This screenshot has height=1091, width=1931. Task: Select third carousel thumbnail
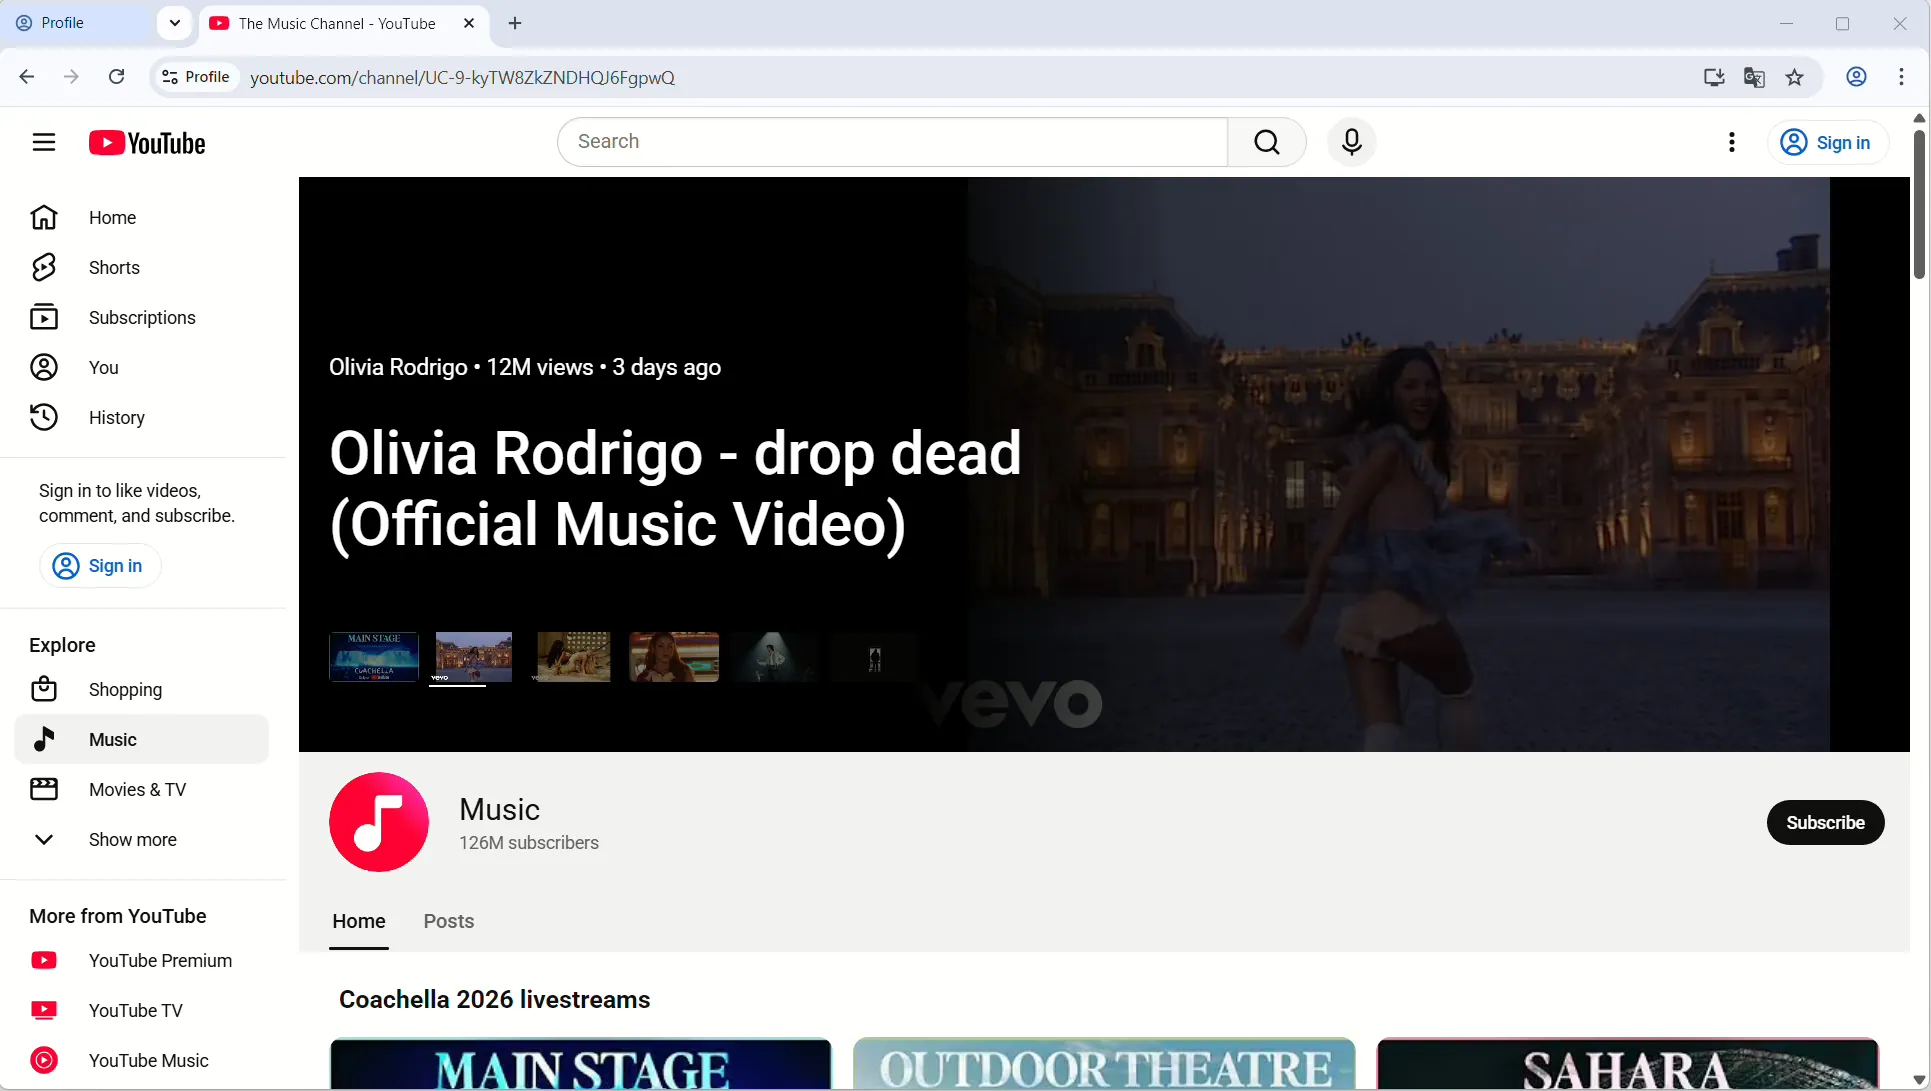point(573,657)
